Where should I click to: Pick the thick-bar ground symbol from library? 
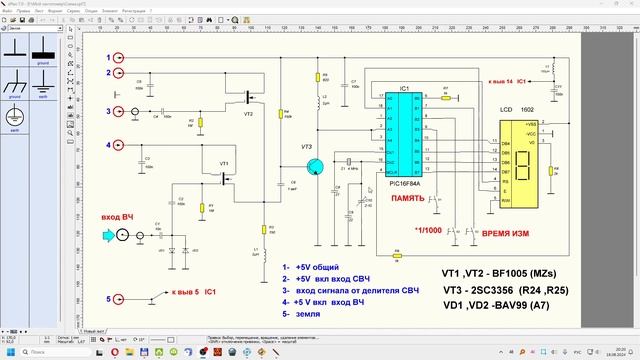pyautogui.click(x=43, y=49)
